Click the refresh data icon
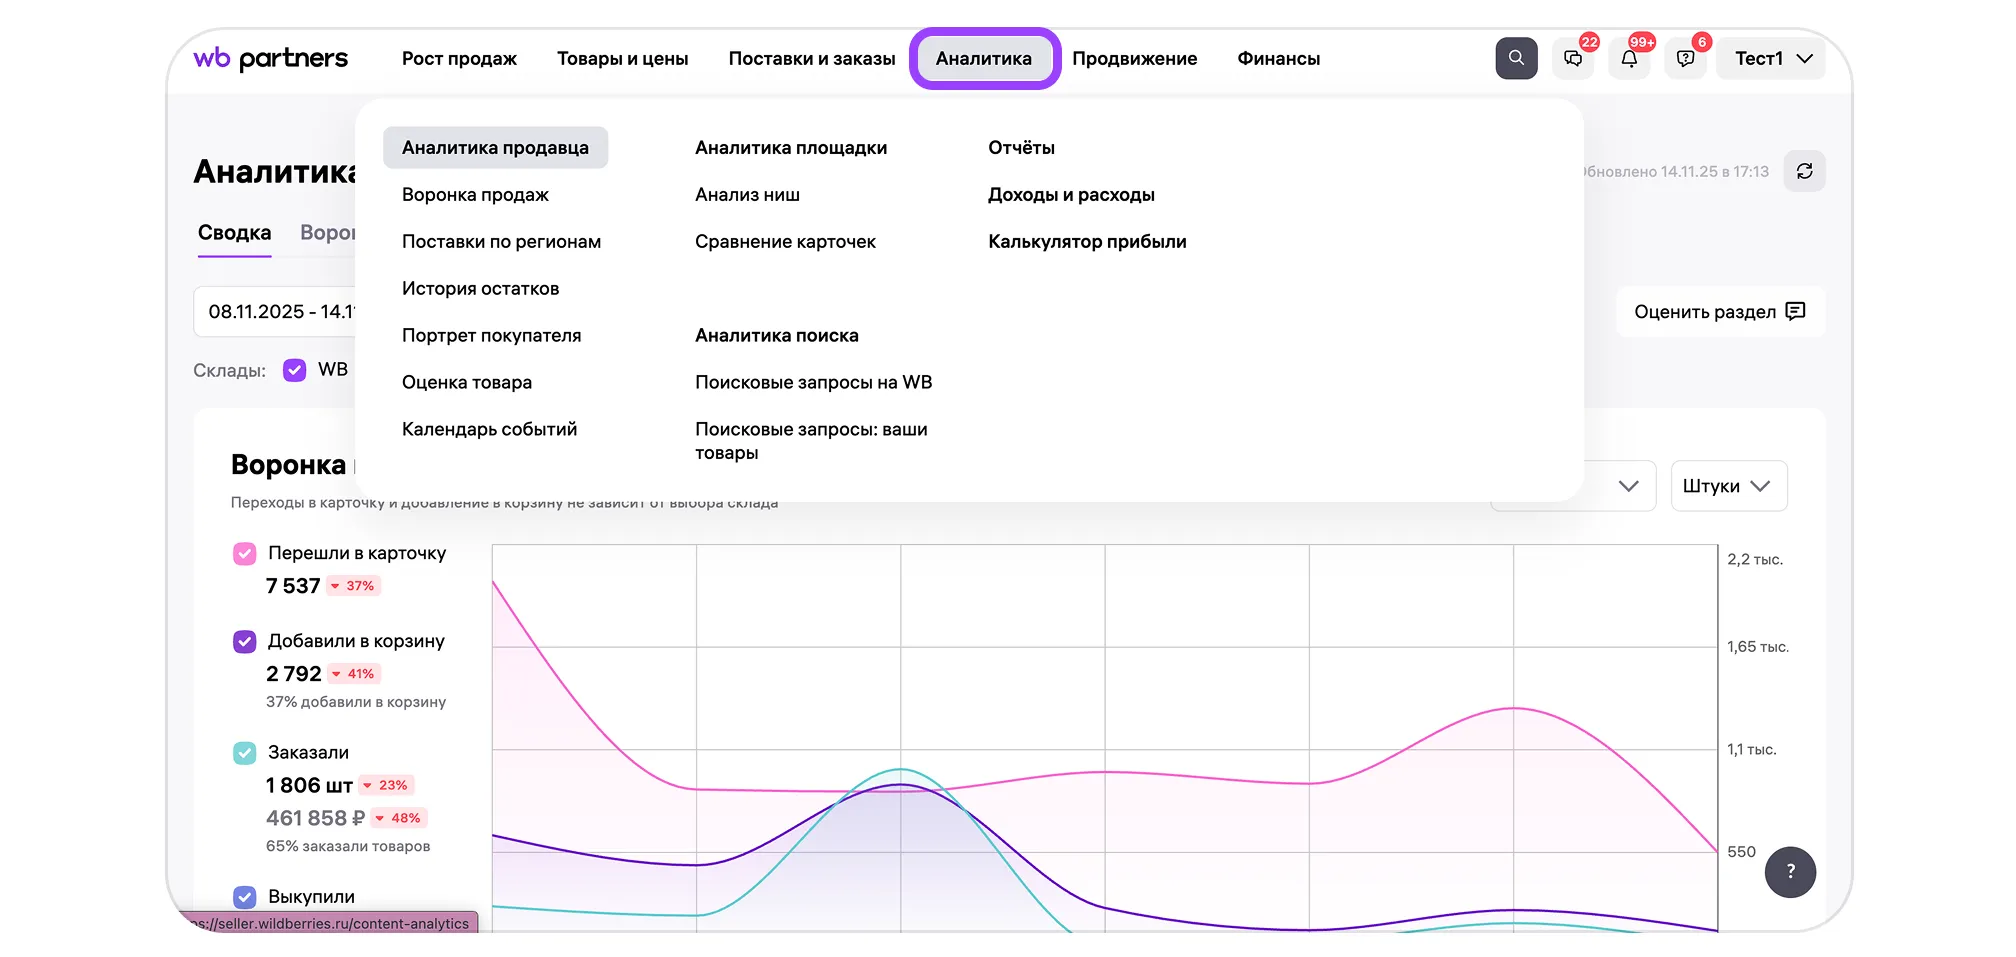 (1804, 171)
